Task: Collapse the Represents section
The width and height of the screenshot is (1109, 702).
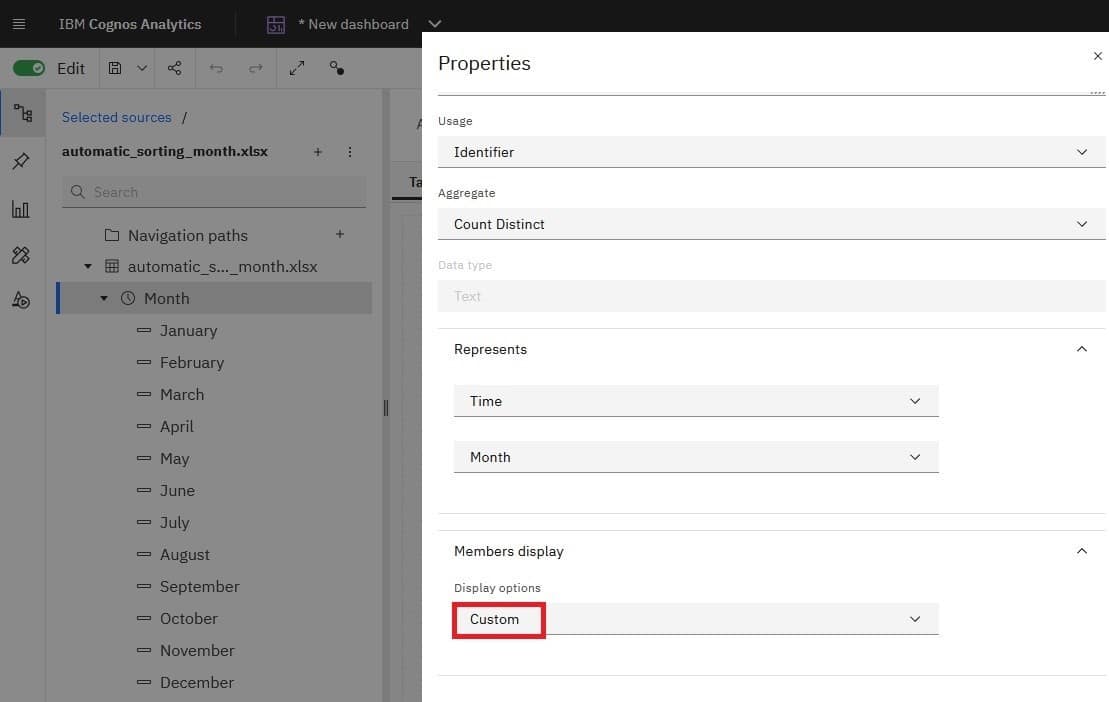Action: [x=1081, y=349]
